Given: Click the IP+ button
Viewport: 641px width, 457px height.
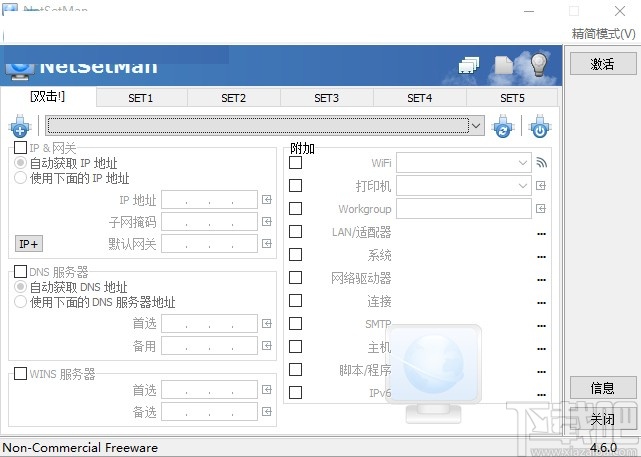Looking at the screenshot, I should pos(29,244).
